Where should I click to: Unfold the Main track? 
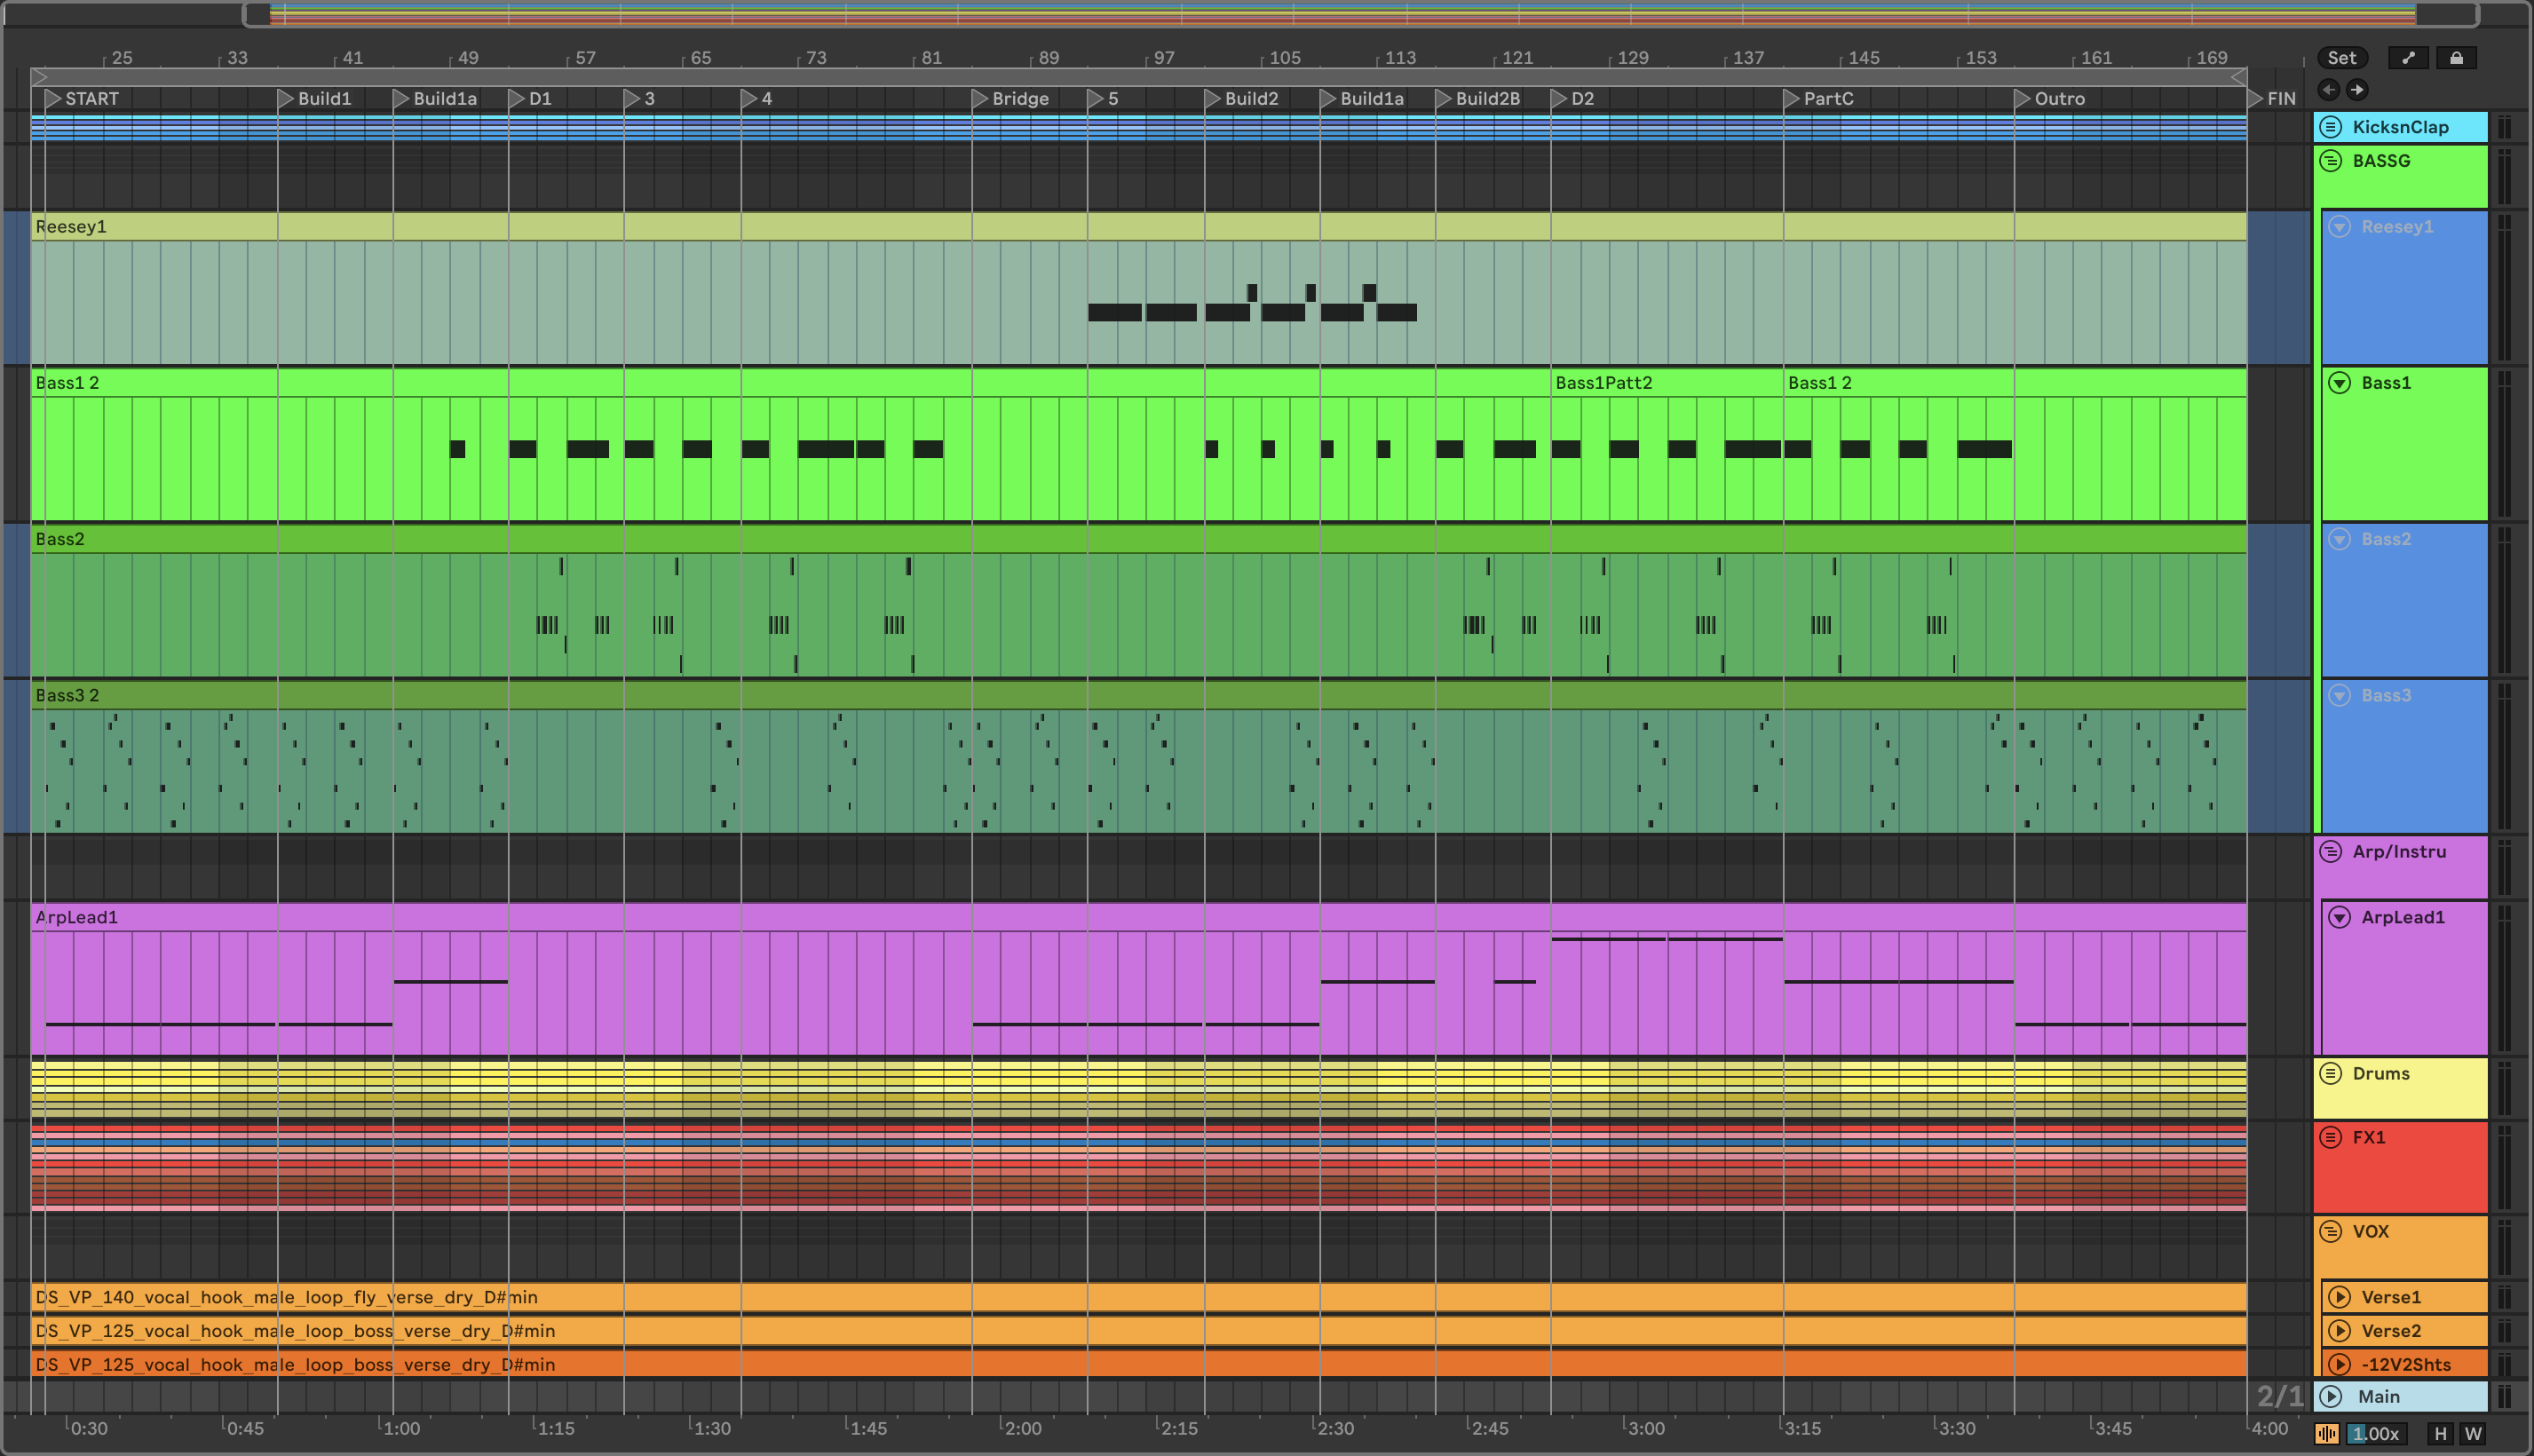tap(2331, 1396)
